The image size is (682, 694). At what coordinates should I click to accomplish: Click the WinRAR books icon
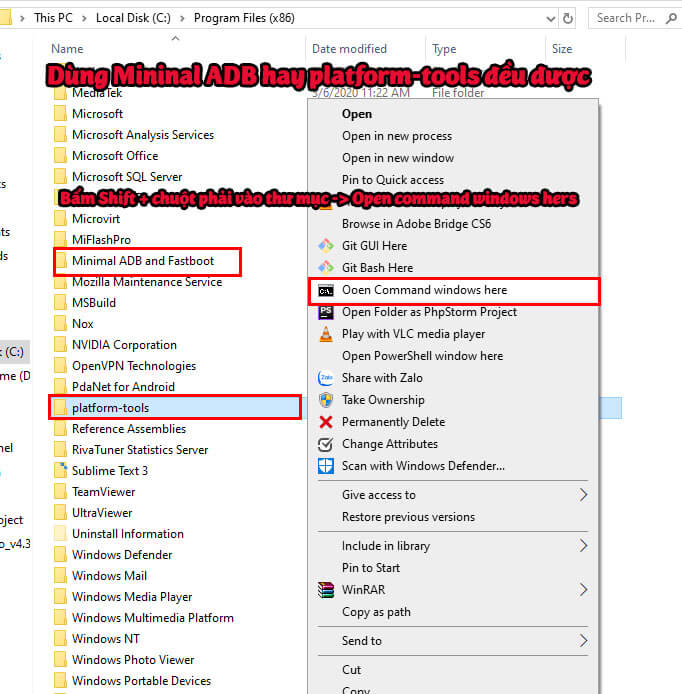(325, 590)
